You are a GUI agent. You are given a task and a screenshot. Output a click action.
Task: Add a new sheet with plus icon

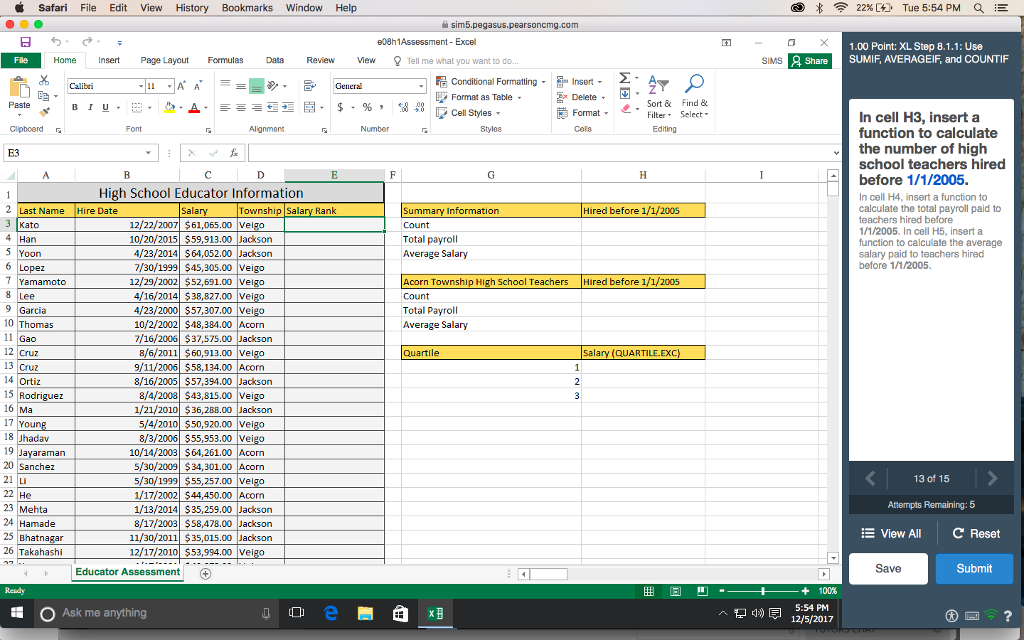coord(206,573)
